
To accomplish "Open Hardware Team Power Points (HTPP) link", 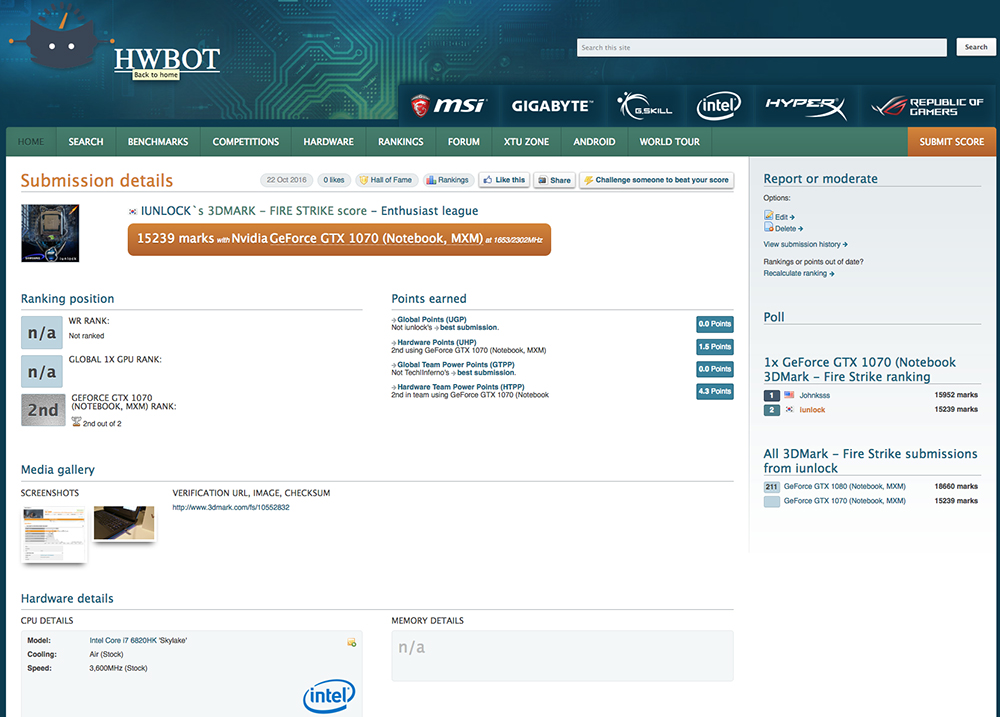I will [460, 387].
